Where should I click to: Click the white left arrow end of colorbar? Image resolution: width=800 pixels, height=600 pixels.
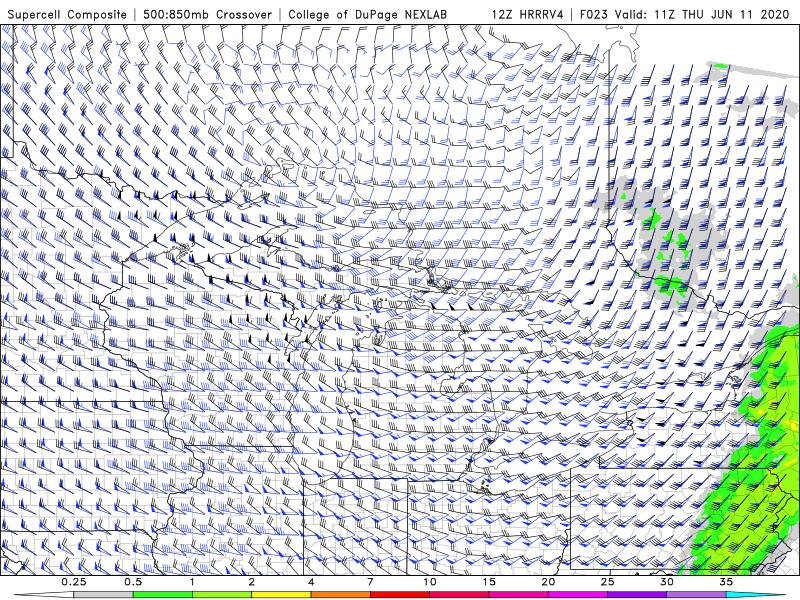point(44,595)
